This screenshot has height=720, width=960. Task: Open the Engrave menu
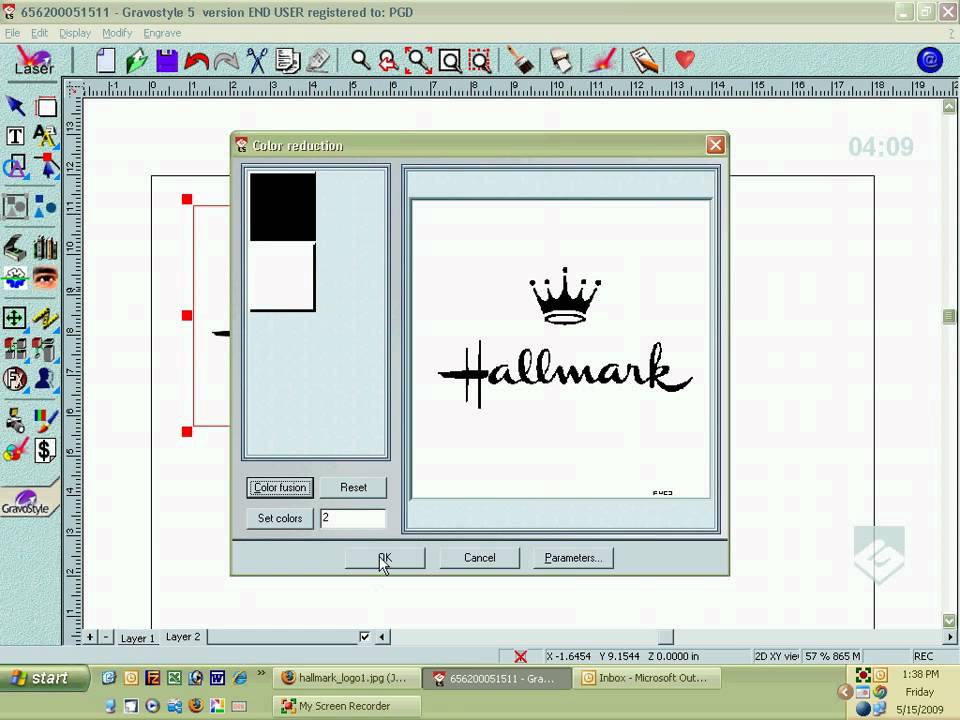click(x=162, y=33)
